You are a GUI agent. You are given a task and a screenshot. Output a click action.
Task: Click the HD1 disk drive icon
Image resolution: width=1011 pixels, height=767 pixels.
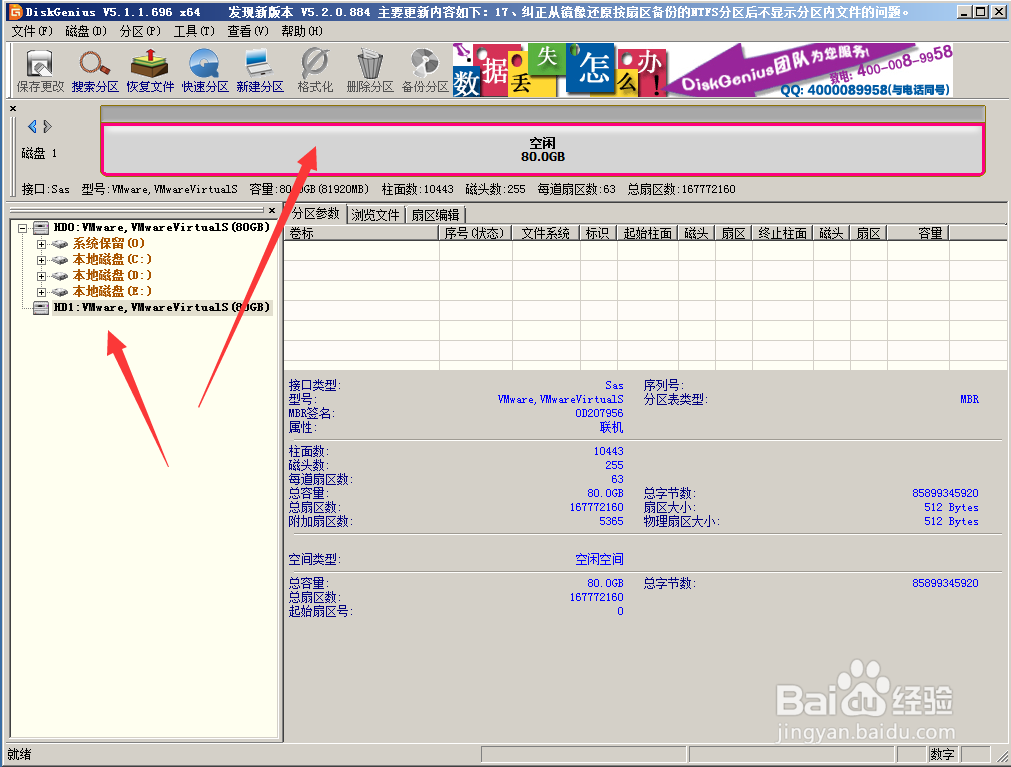(x=41, y=308)
